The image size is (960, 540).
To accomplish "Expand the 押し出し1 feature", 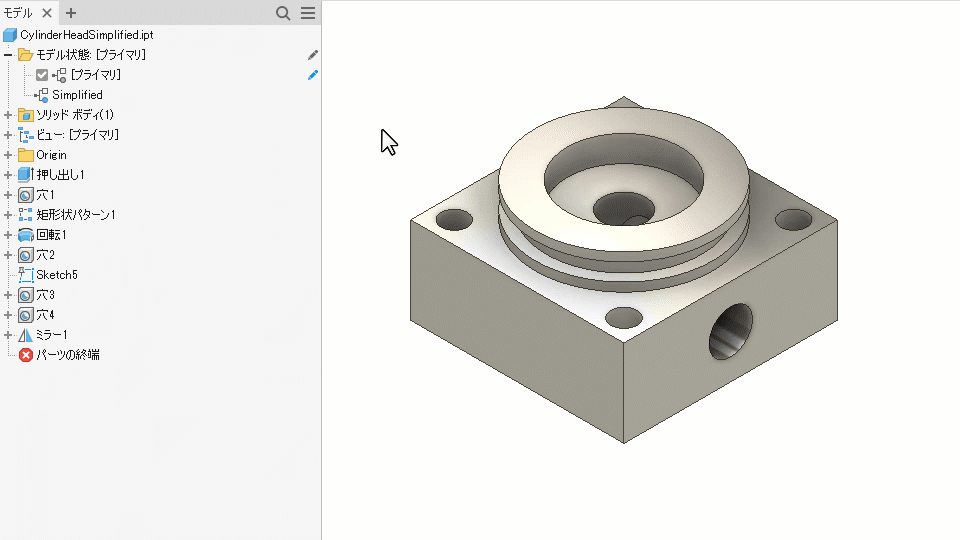I will coord(8,175).
